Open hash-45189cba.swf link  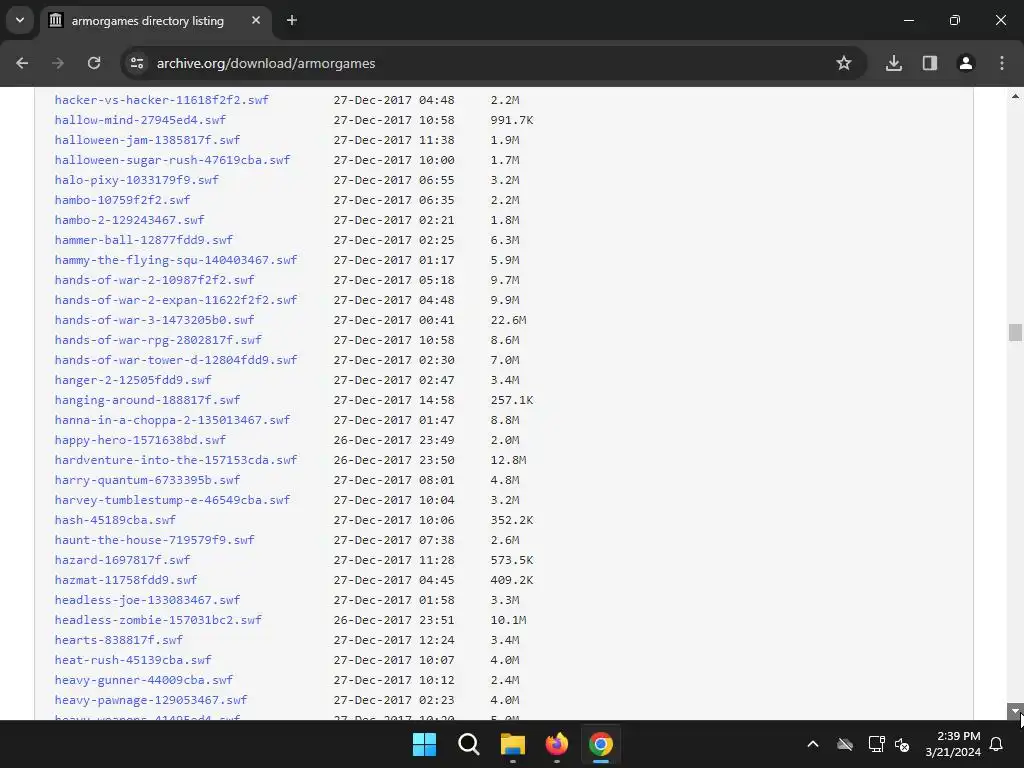coord(115,520)
